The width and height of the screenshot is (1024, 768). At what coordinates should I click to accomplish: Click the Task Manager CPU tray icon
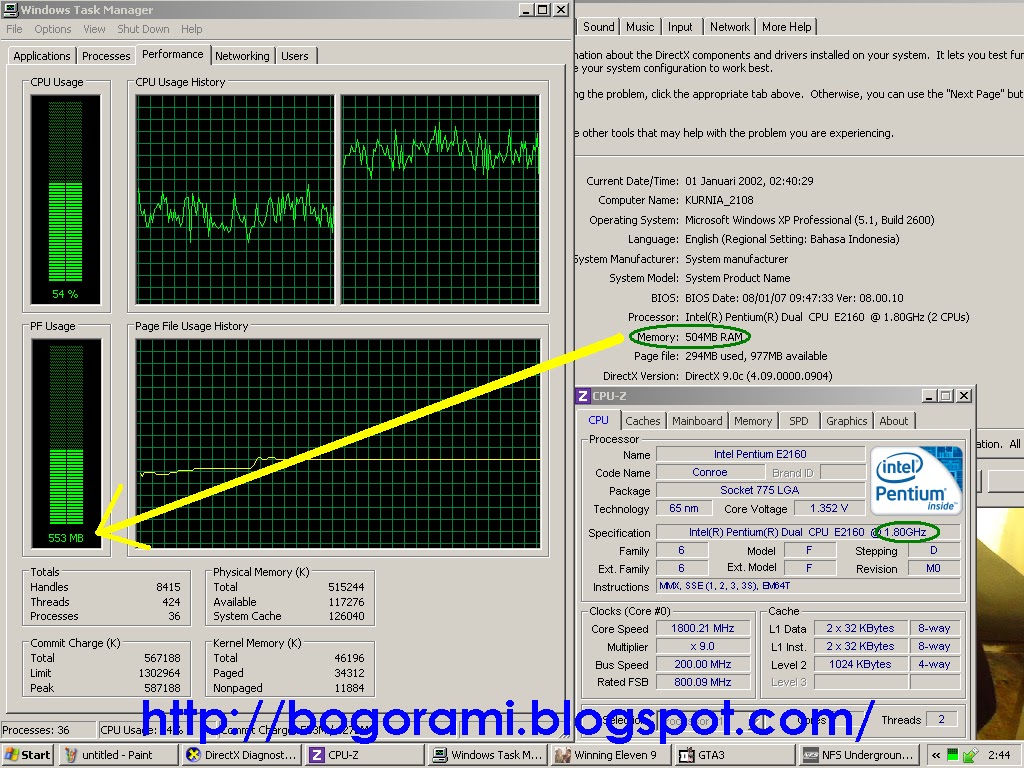coord(953,755)
